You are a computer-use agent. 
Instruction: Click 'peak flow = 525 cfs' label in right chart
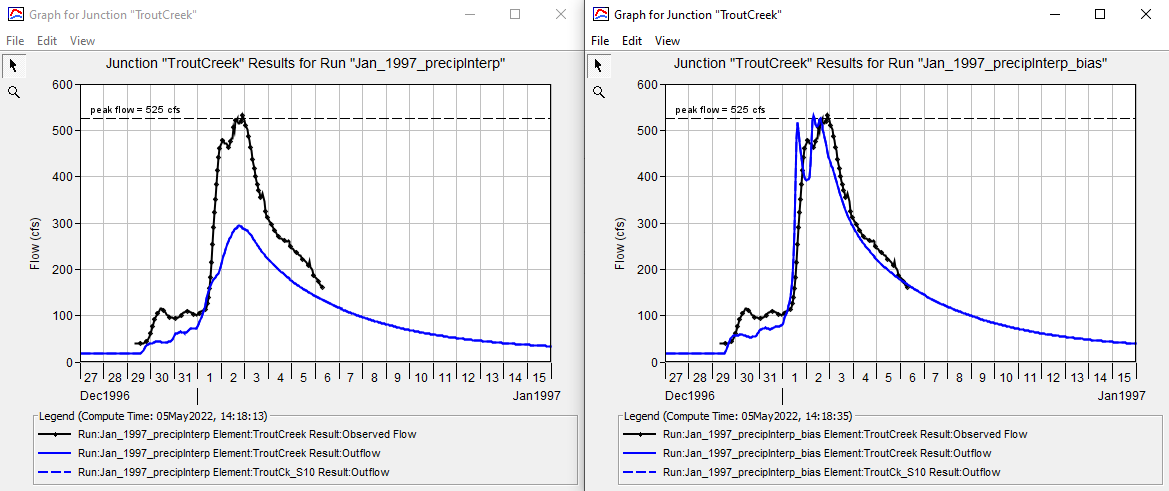pos(720,110)
